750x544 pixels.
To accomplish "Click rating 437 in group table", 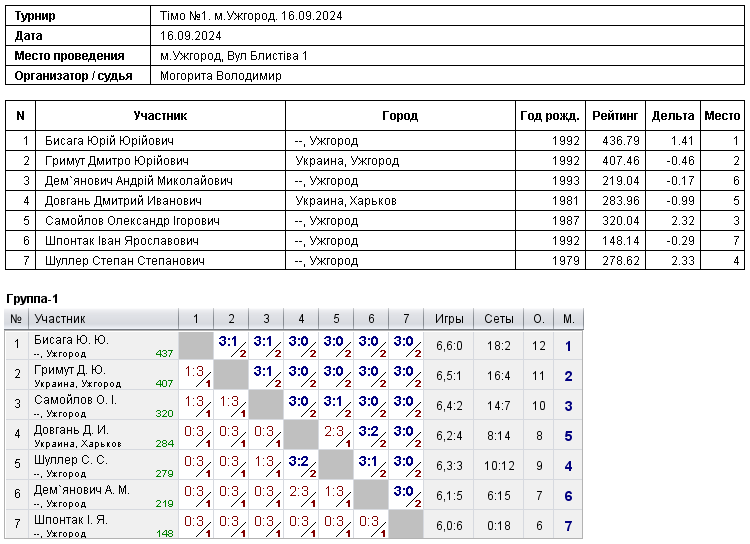I will pyautogui.click(x=164, y=354).
